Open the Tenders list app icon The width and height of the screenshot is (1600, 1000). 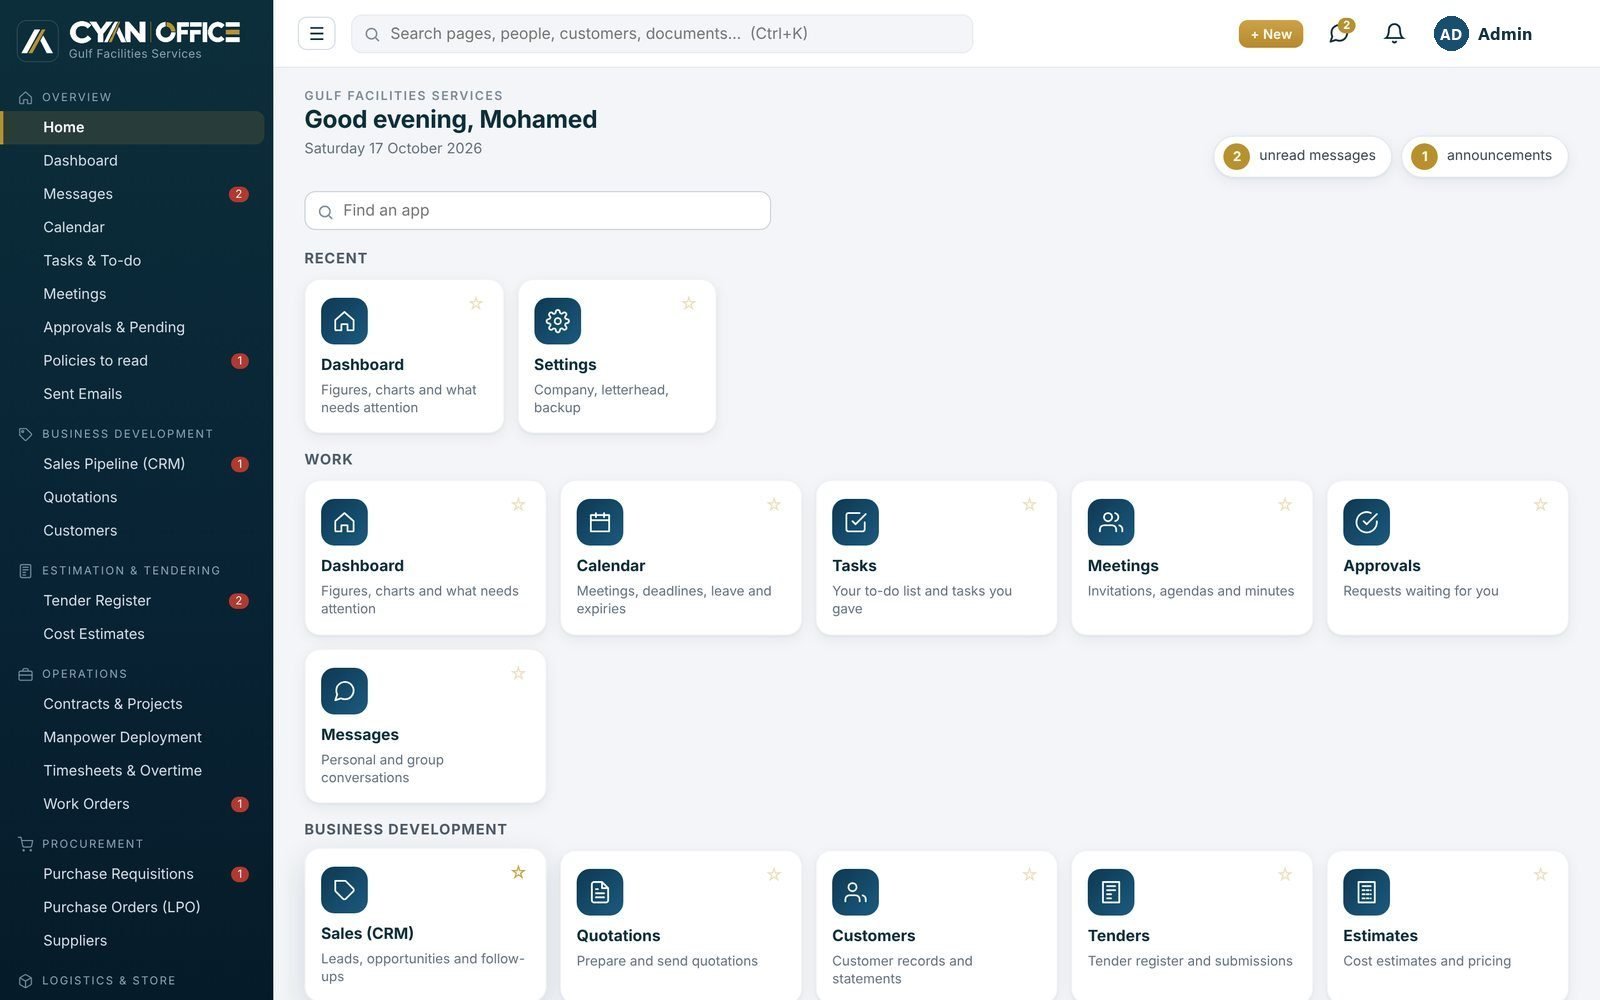pyautogui.click(x=1111, y=892)
